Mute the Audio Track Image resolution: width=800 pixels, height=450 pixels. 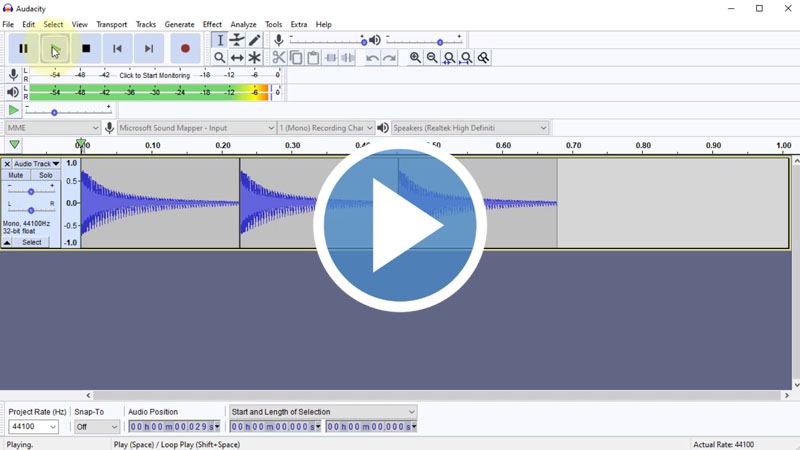[x=16, y=175]
